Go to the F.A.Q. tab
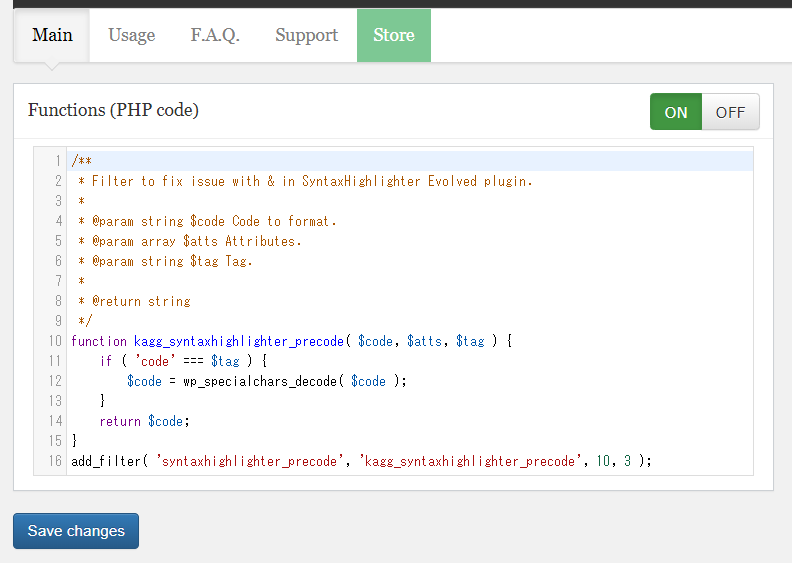The image size is (792, 563). pos(215,35)
